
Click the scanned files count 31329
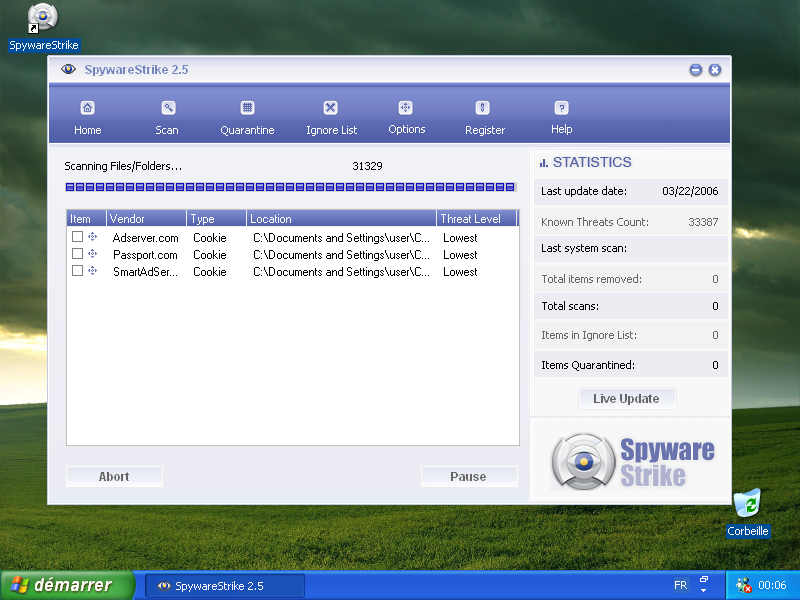pos(367,166)
